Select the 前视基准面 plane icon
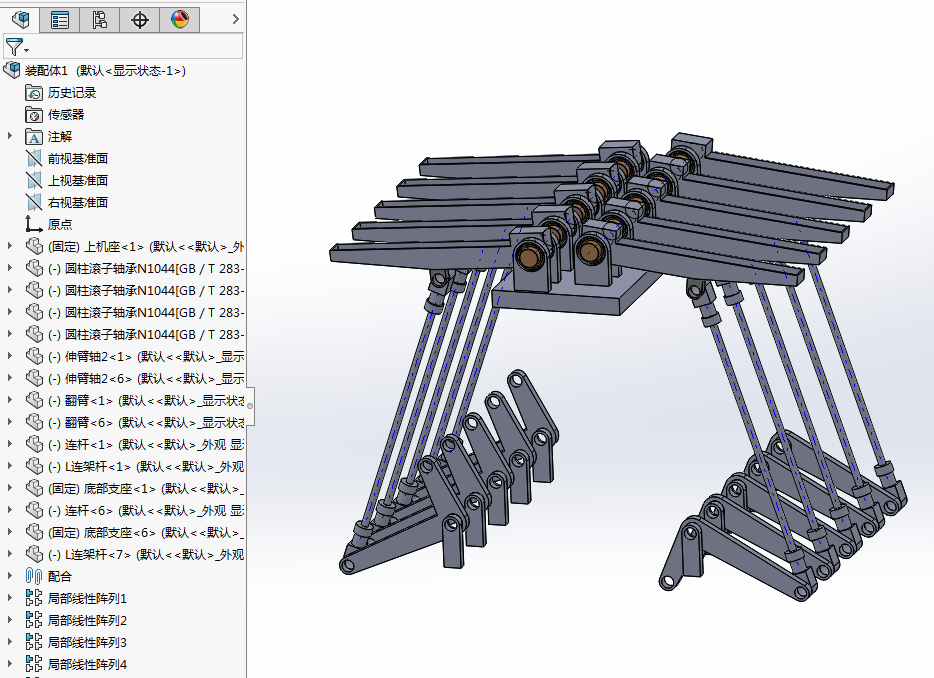This screenshot has width=934, height=678. click(34, 158)
